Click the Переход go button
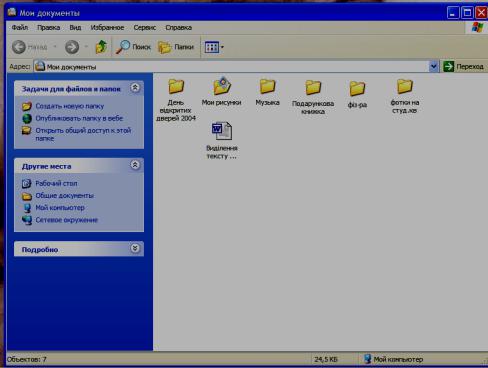The height and width of the screenshot is (368, 488). click(x=464, y=67)
